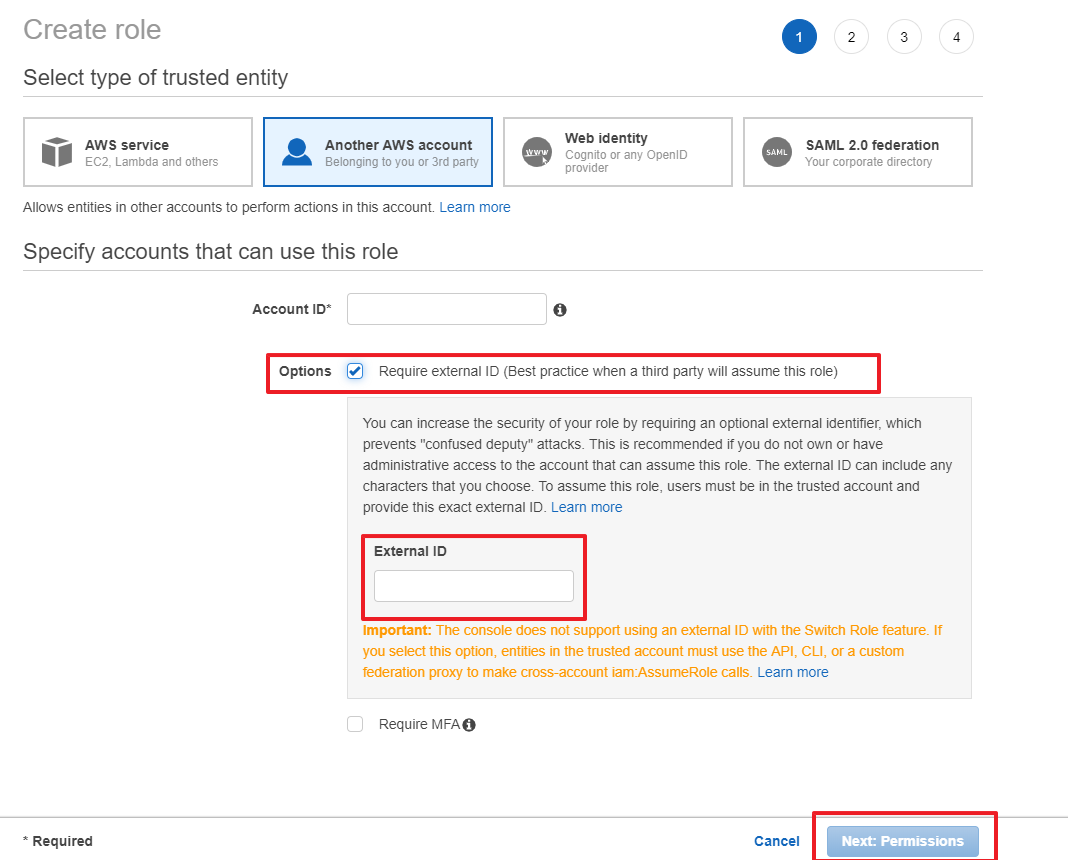Viewport: 1068px width, 860px height.
Task: Click into the External ID text box
Action: point(473,586)
